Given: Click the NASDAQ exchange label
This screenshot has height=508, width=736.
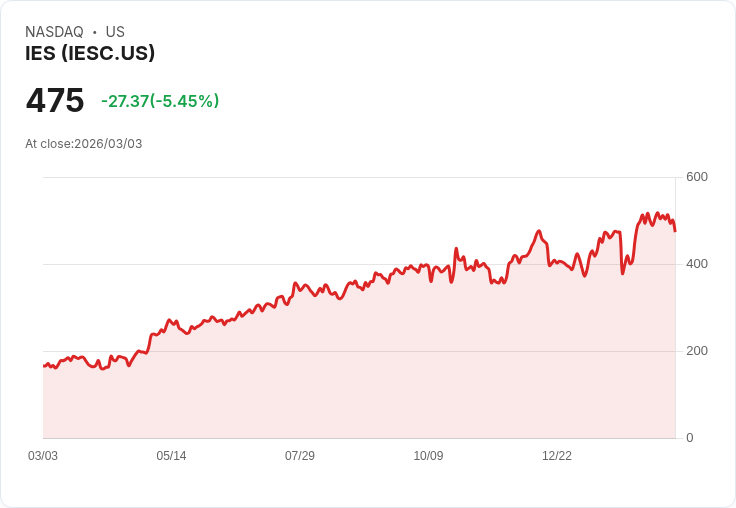Looking at the screenshot, I should [x=54, y=32].
